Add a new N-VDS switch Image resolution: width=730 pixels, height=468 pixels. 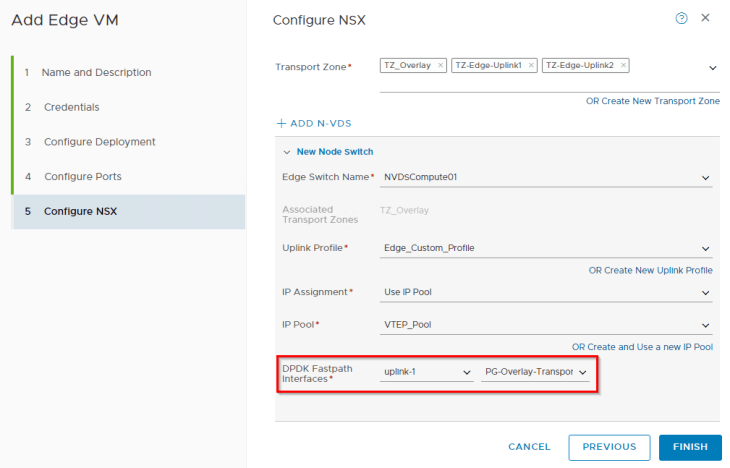tap(314, 123)
